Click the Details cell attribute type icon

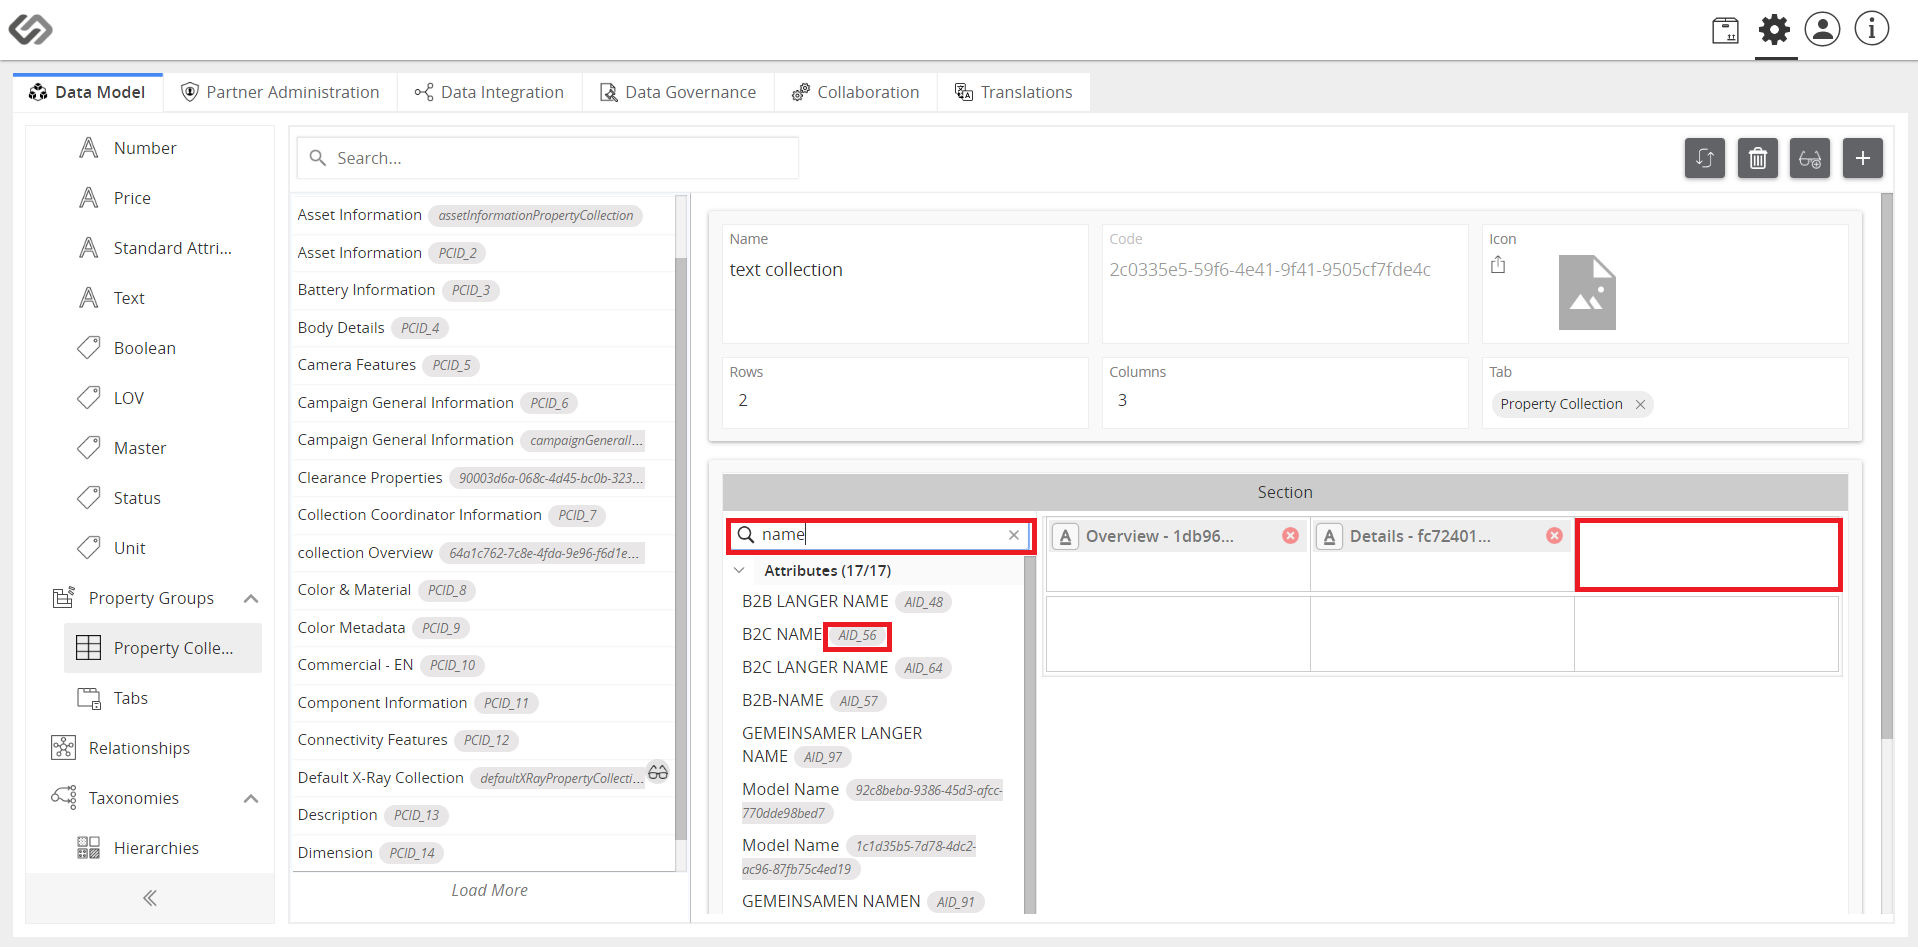[1329, 537]
